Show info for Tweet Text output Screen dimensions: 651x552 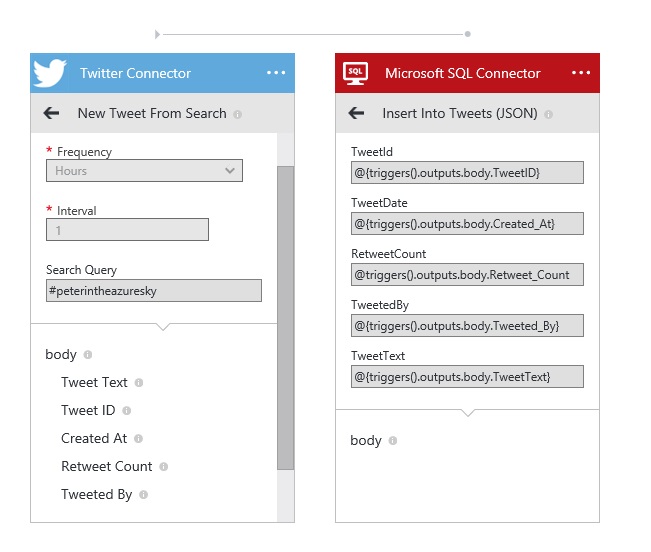coord(139,383)
